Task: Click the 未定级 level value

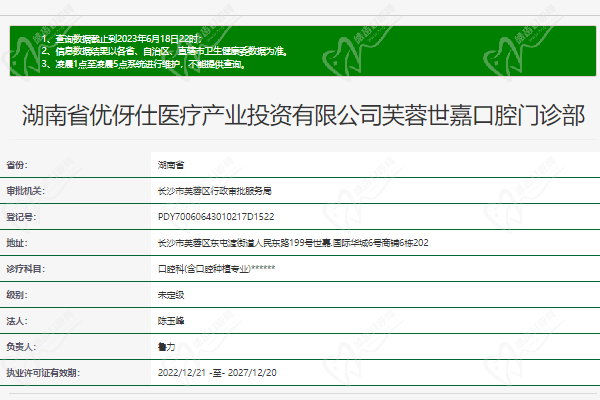Action: click(169, 295)
